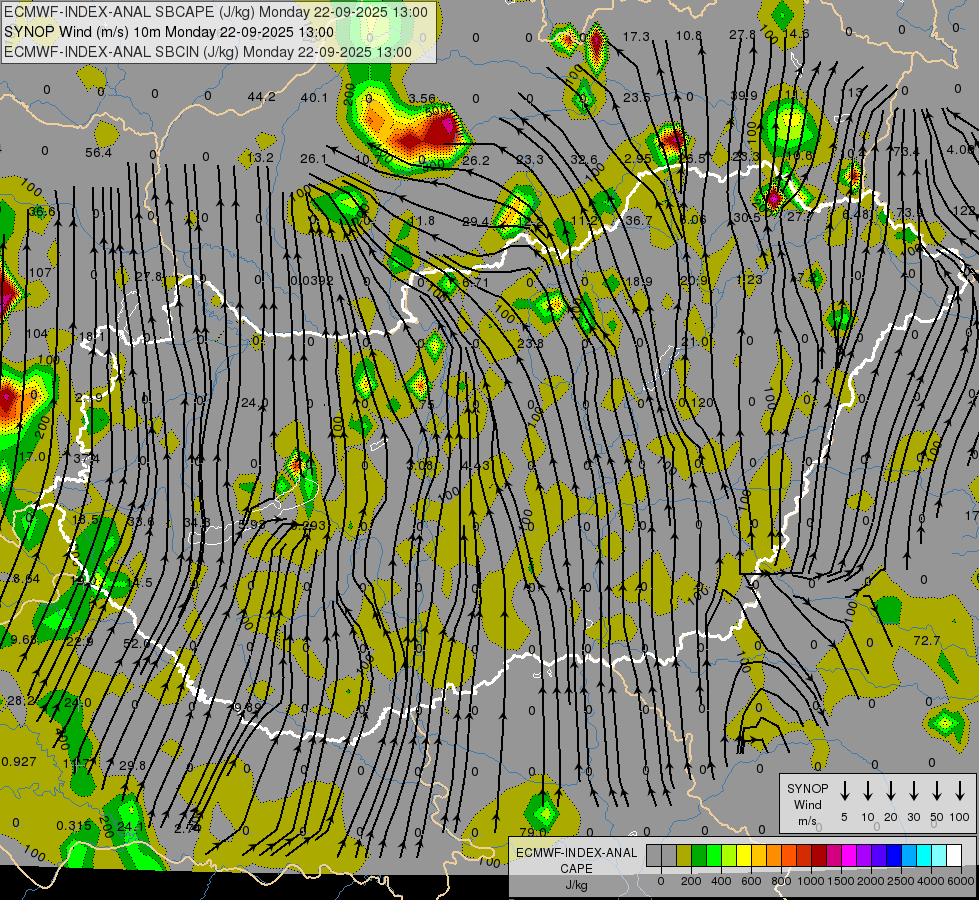Click the 30.5 value on the map
Screen dimensions: 979x900
pyautogui.click(x=747, y=217)
